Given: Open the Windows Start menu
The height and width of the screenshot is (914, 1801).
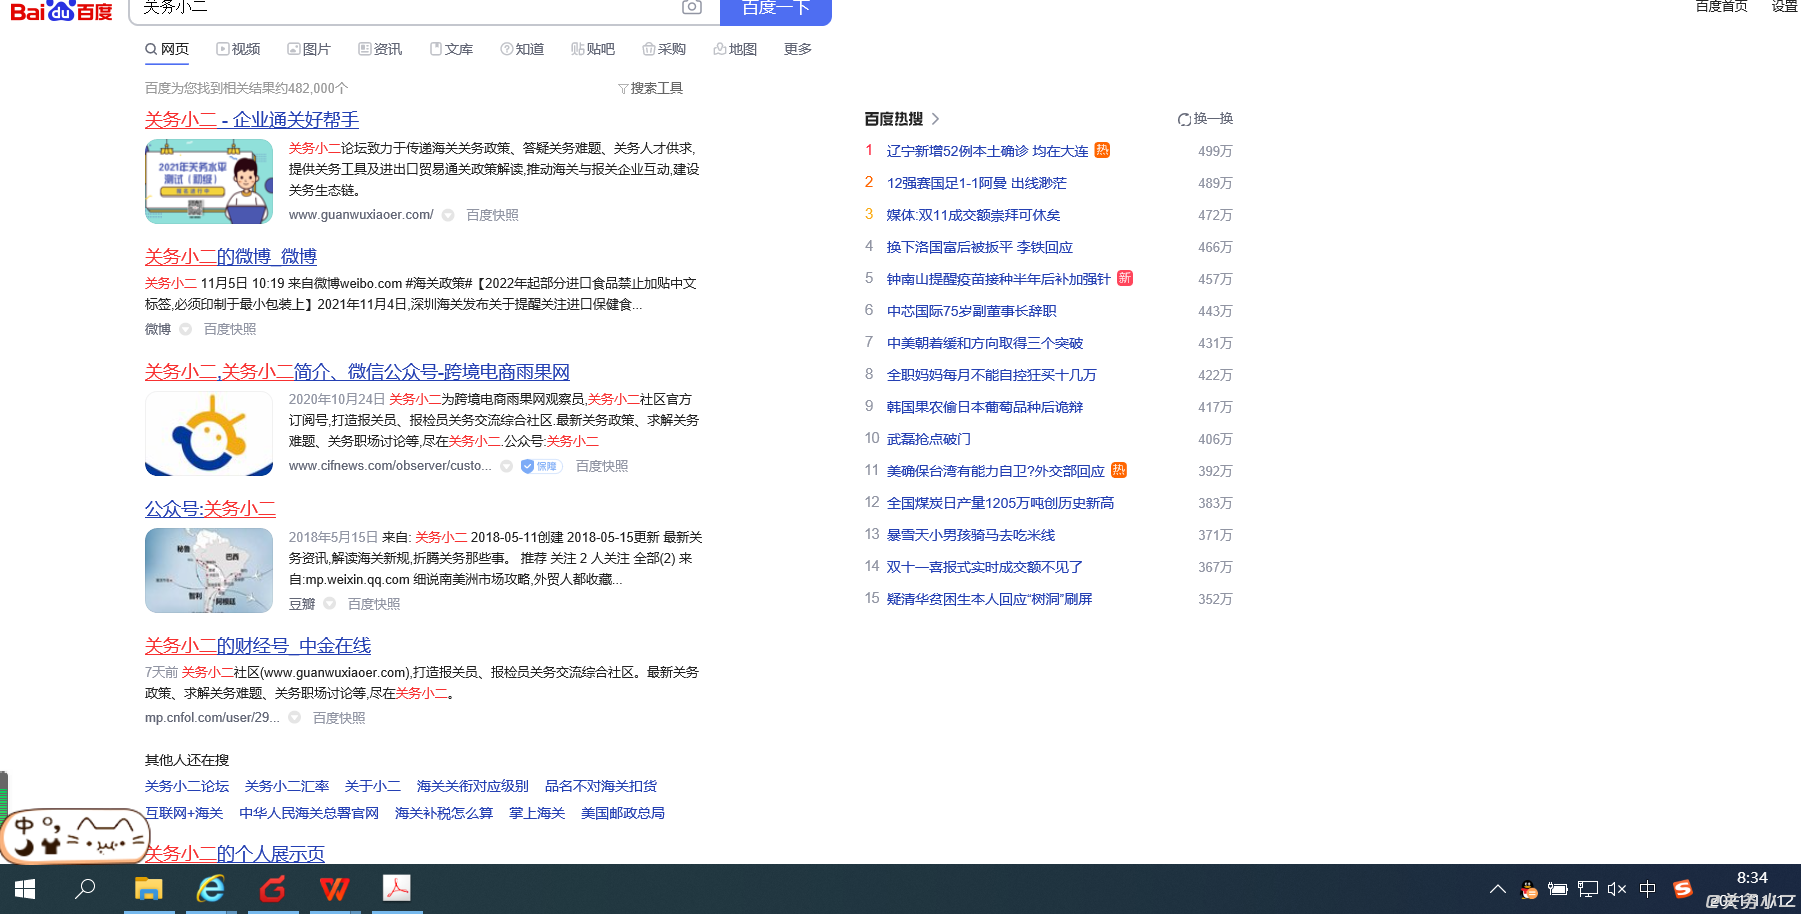Looking at the screenshot, I should pyautogui.click(x=25, y=889).
